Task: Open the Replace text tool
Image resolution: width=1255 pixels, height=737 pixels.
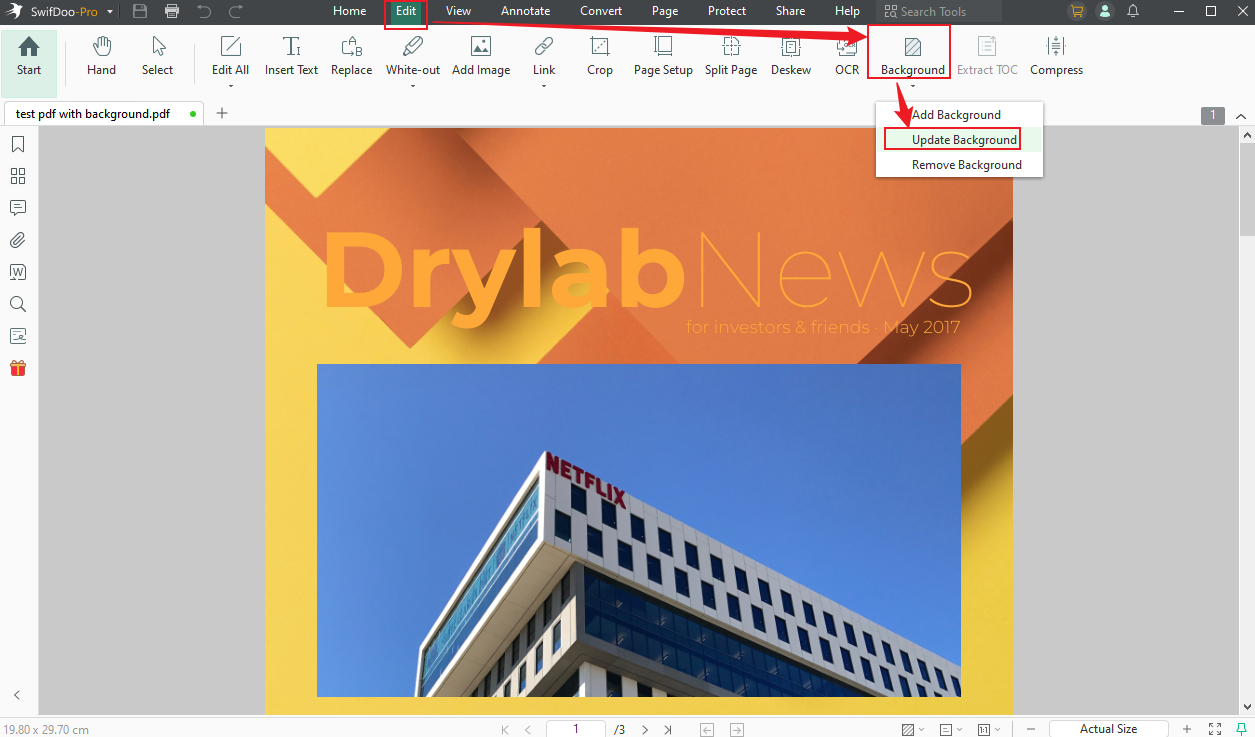Action: (351, 57)
